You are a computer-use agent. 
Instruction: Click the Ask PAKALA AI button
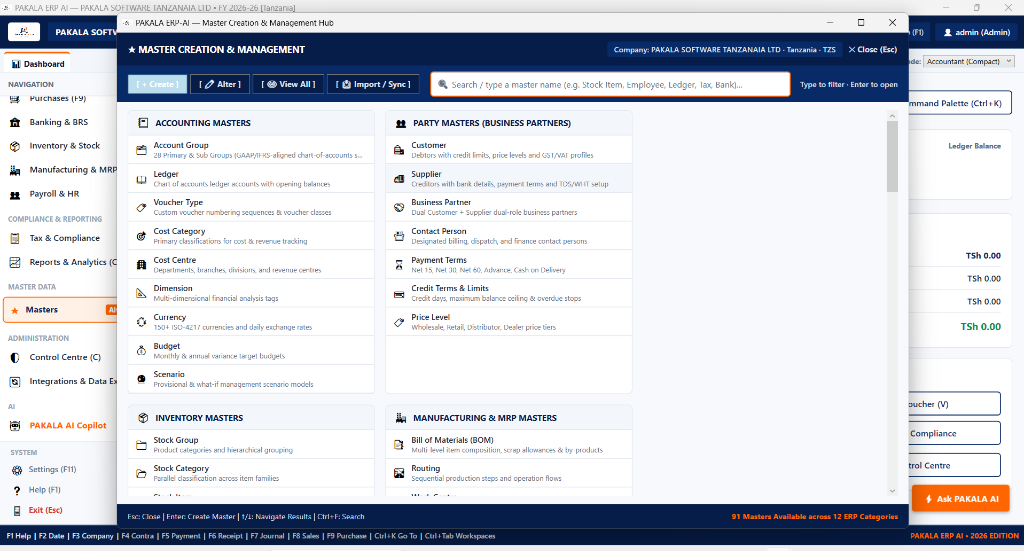[x=961, y=499]
